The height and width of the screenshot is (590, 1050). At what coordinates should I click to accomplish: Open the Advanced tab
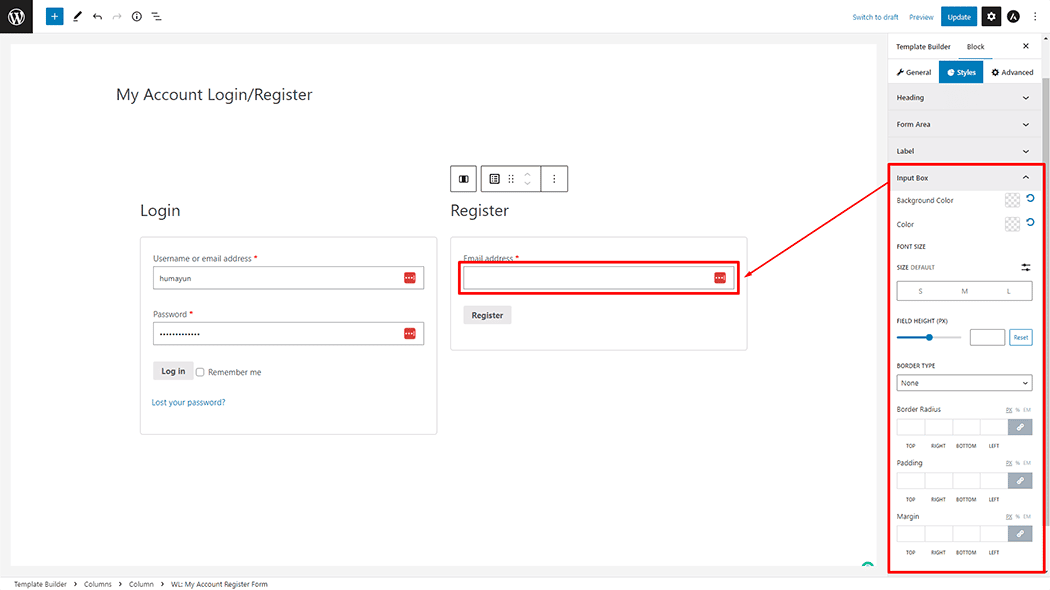click(x=1012, y=71)
